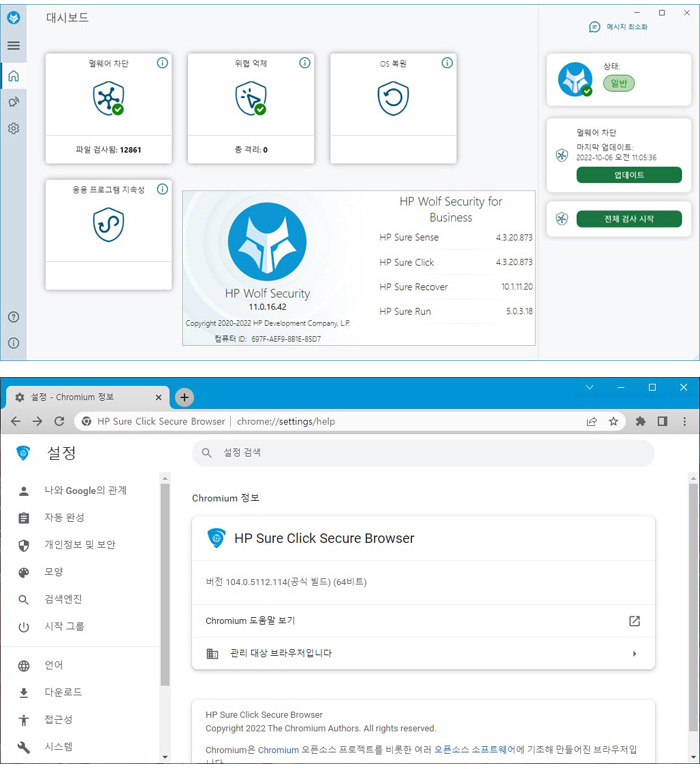Click the 총 격리: 0 text
Image resolution: width=700 pixels, height=769 pixels.
coord(251,150)
